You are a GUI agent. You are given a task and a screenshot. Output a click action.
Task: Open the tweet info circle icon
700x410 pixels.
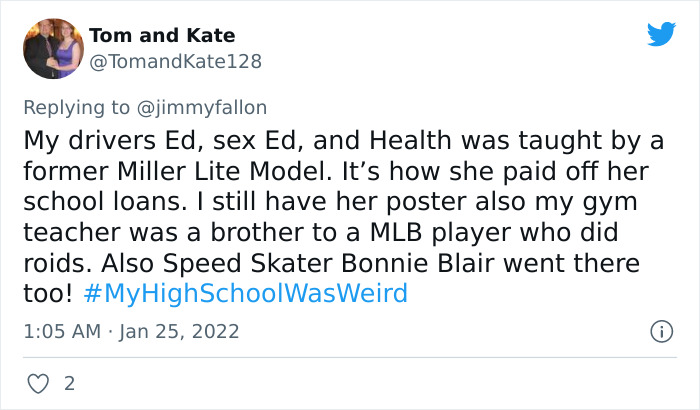click(x=660, y=331)
